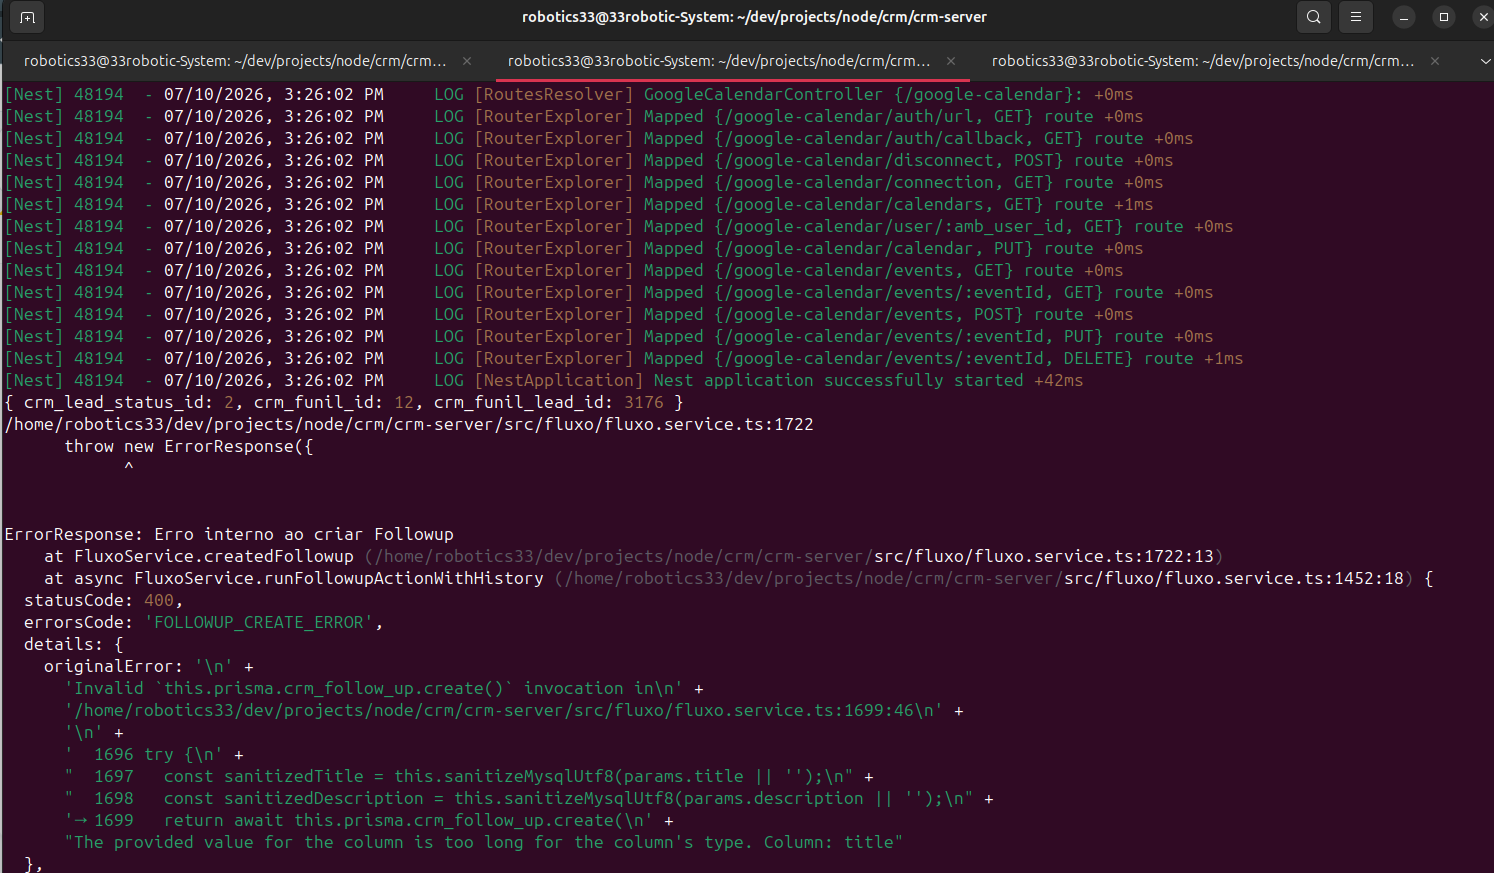The height and width of the screenshot is (873, 1494).
Task: Maximize the terminal window
Action: (x=1444, y=17)
